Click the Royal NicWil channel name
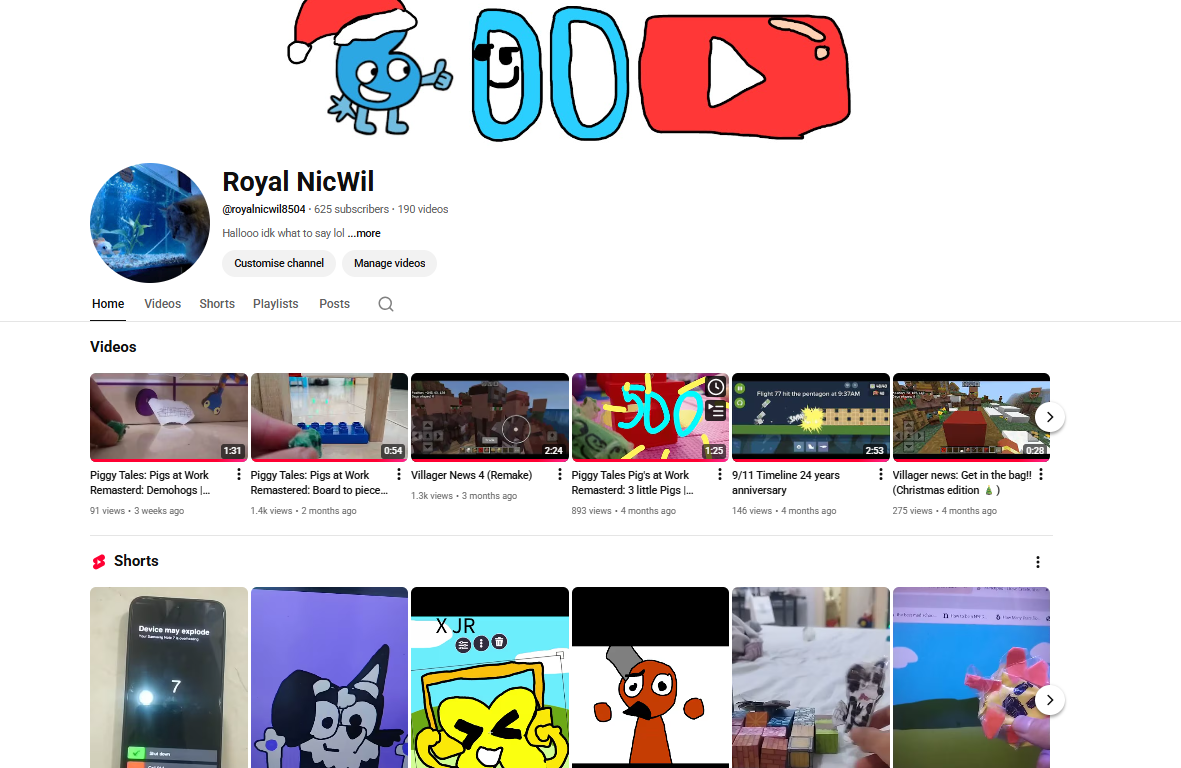Viewport: 1181px width, 768px height. (x=298, y=181)
